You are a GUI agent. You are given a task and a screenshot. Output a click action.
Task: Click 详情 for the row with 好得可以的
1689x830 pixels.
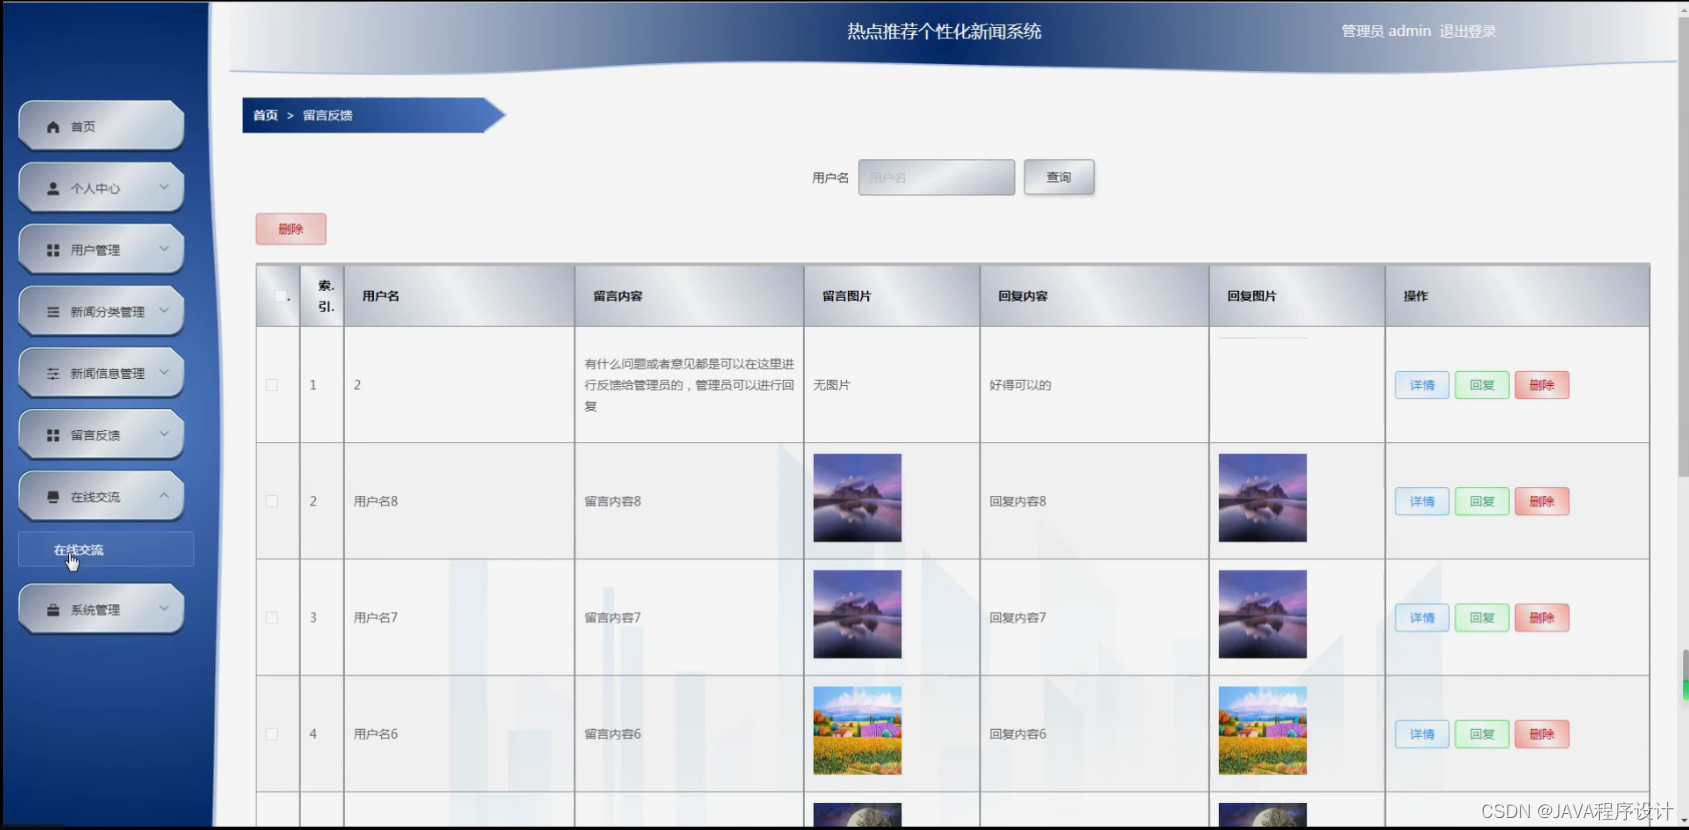(x=1422, y=385)
